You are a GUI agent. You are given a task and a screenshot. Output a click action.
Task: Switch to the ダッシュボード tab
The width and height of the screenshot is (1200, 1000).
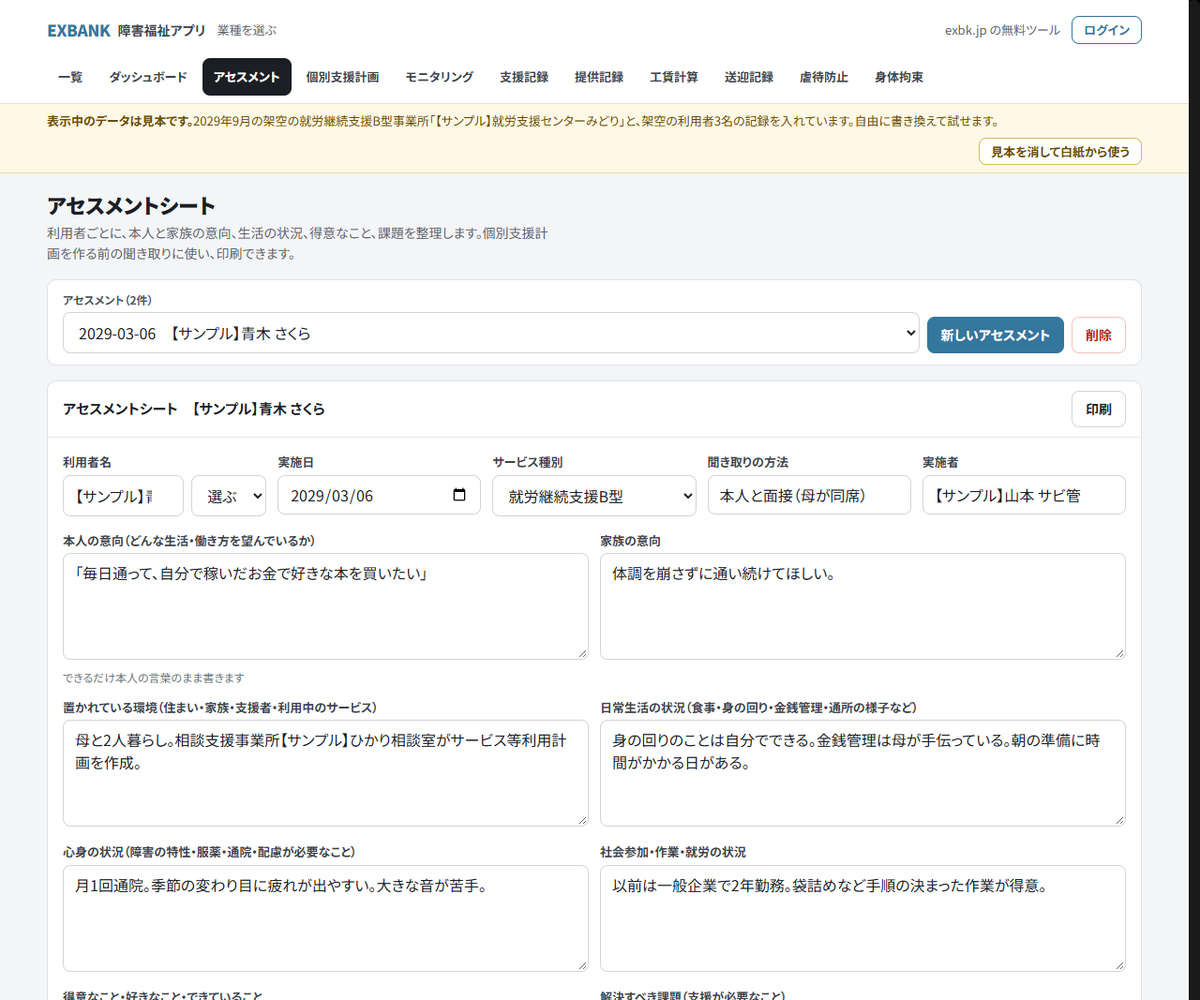point(148,77)
